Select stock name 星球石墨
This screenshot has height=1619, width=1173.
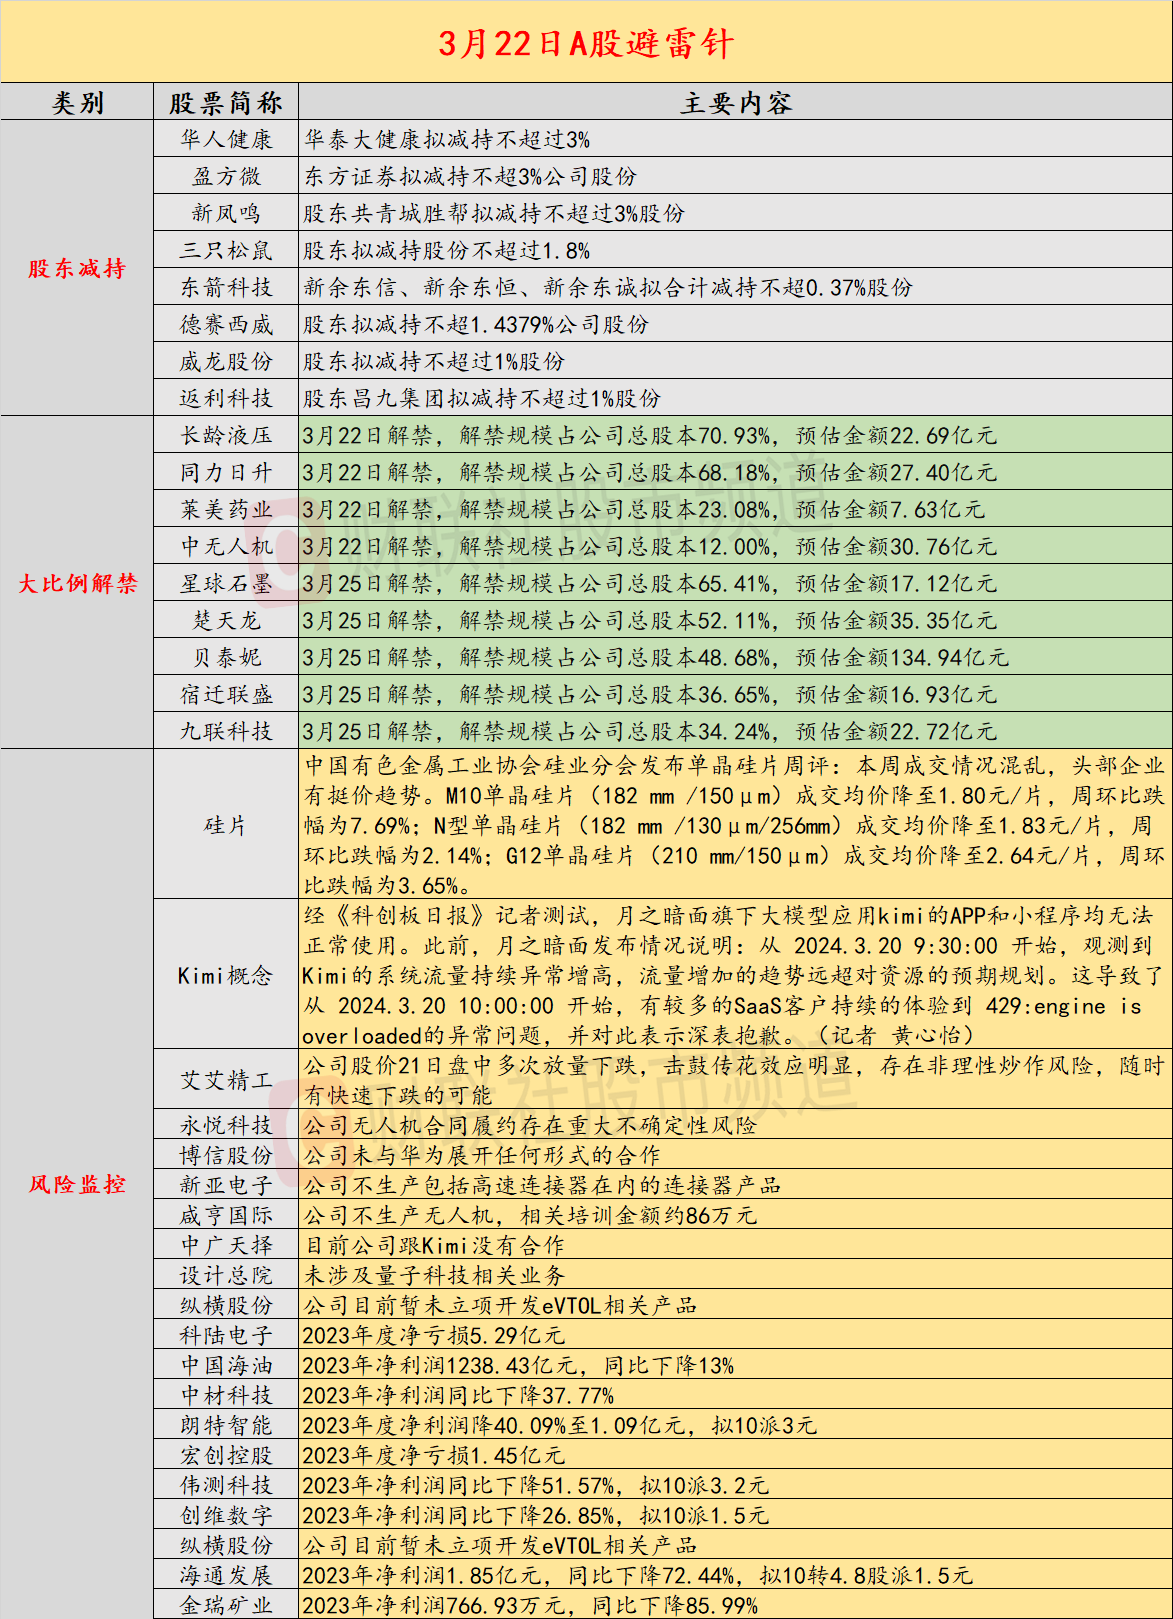(x=226, y=583)
